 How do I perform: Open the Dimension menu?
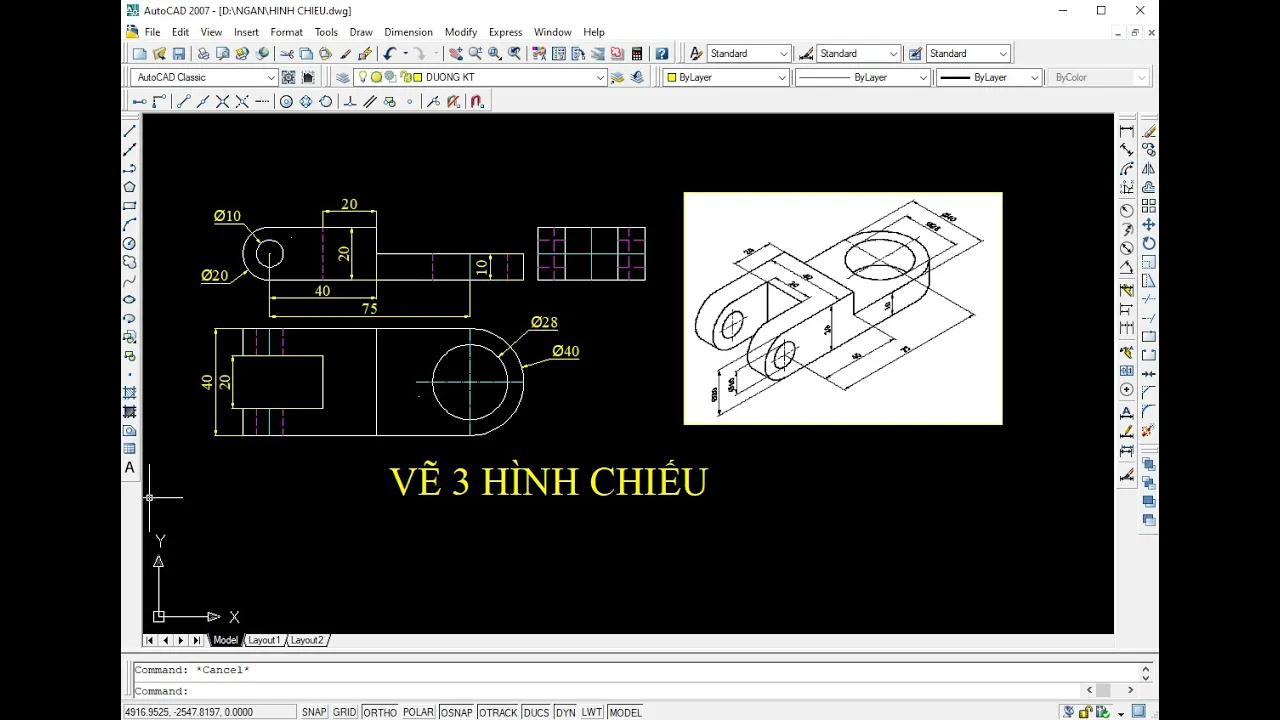[x=408, y=32]
